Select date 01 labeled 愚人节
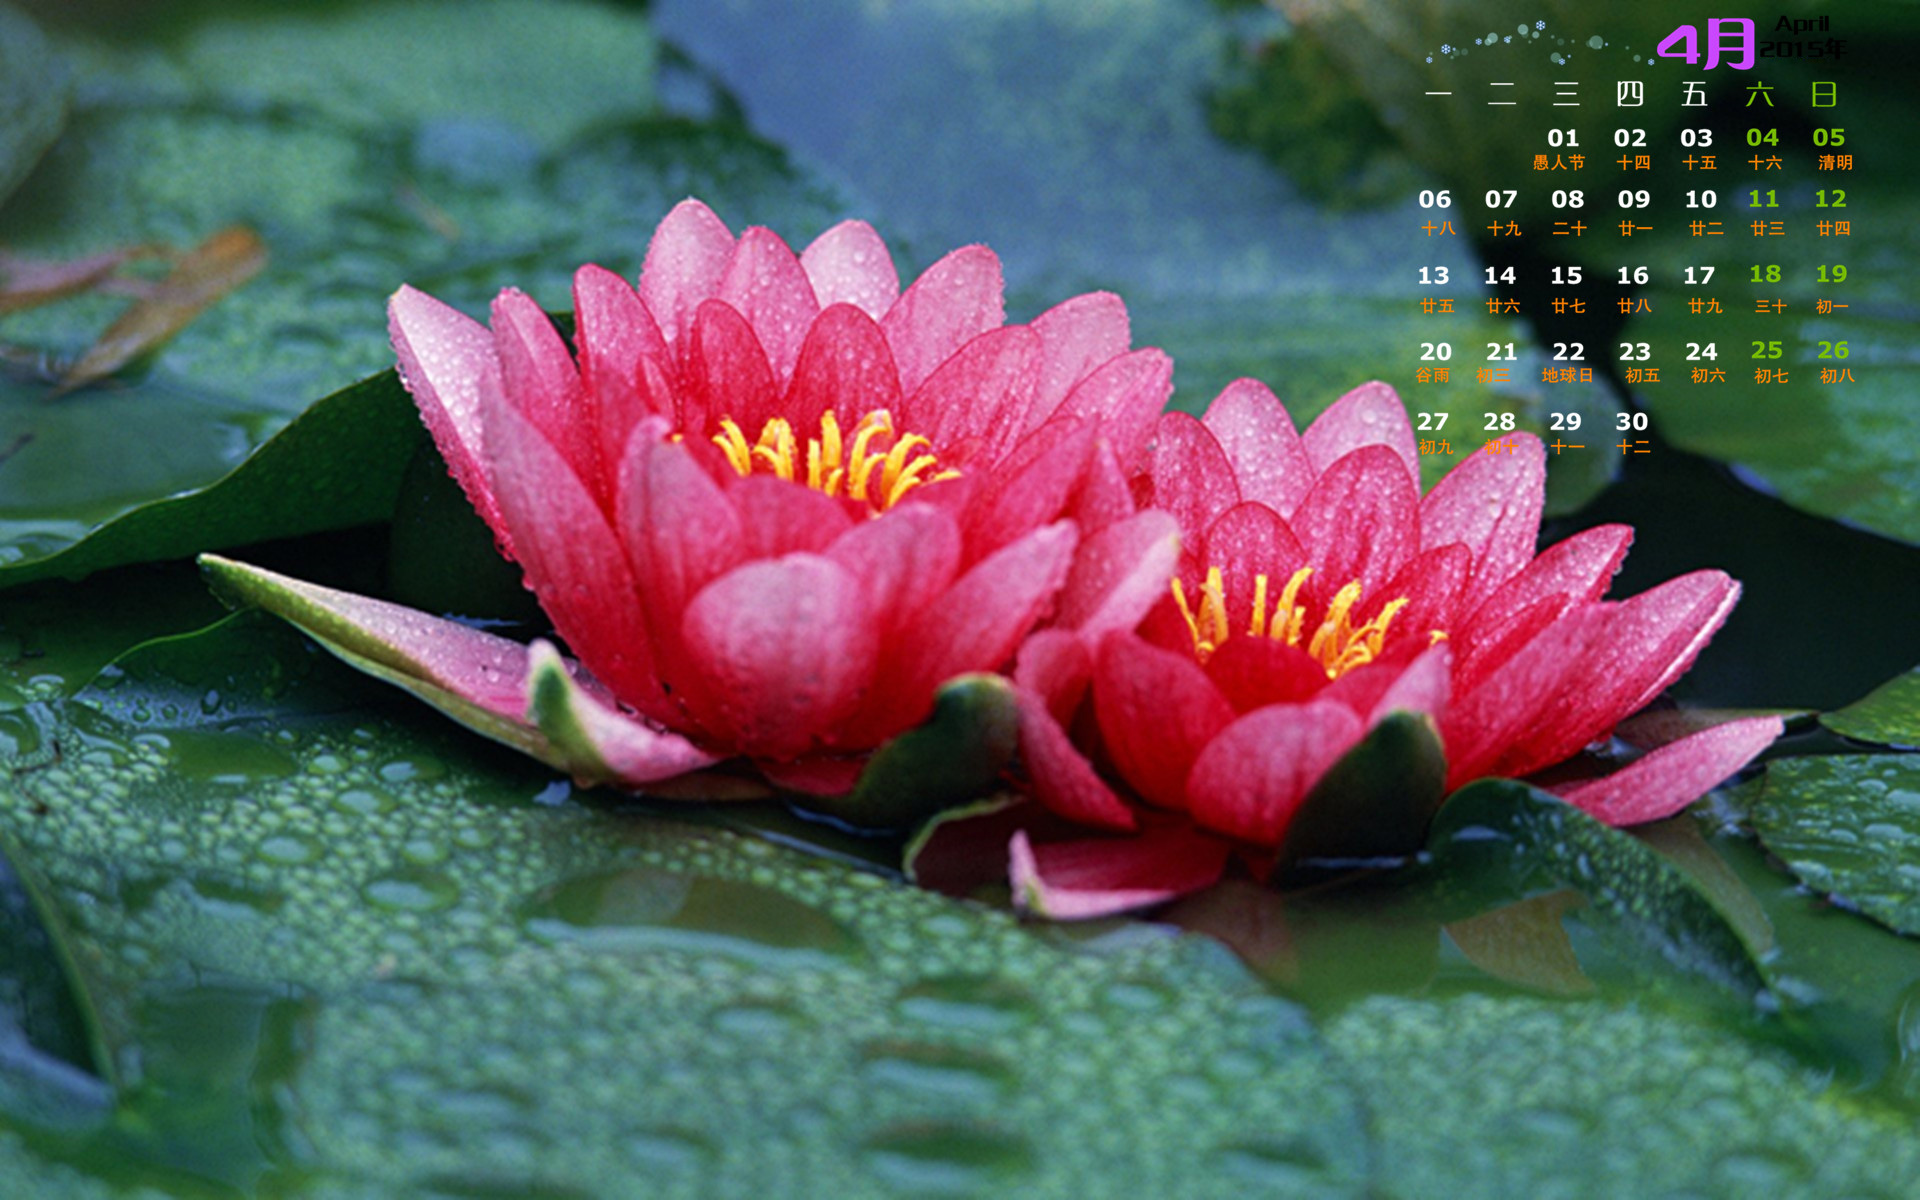The width and height of the screenshot is (1920, 1200). tap(1562, 139)
